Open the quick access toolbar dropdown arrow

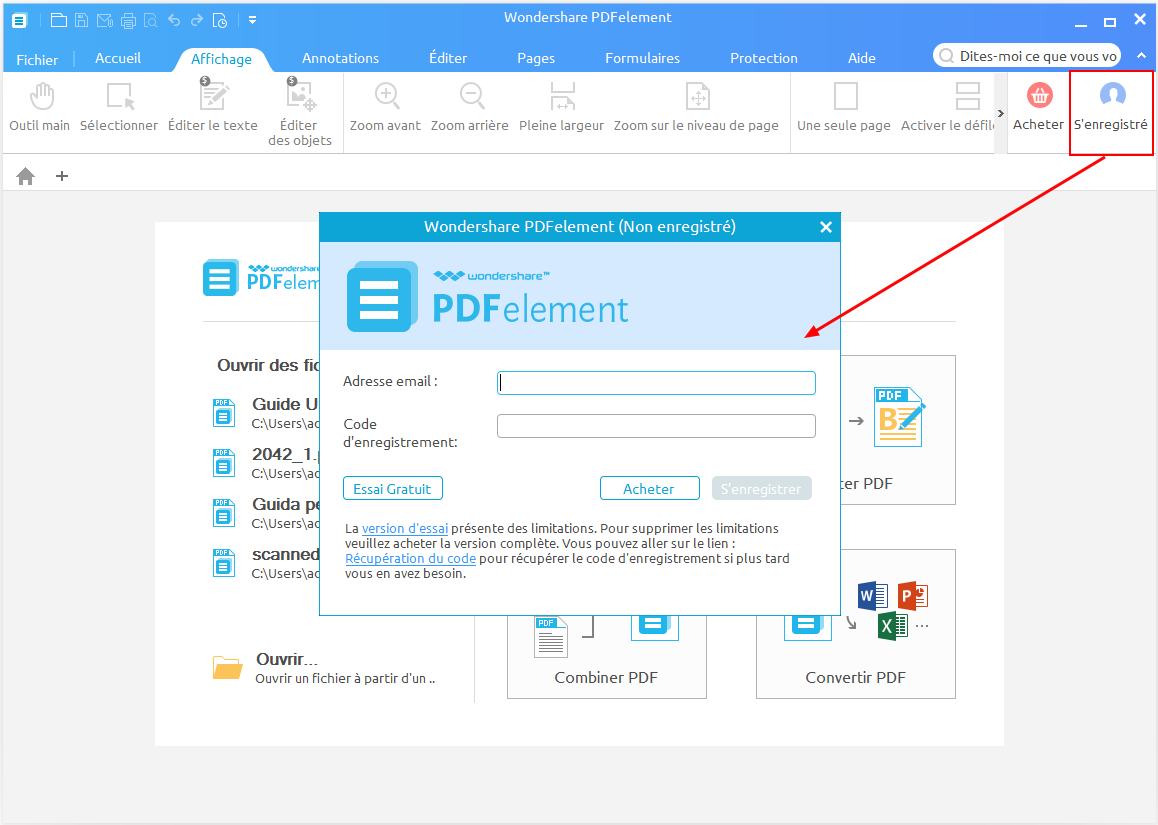click(253, 21)
